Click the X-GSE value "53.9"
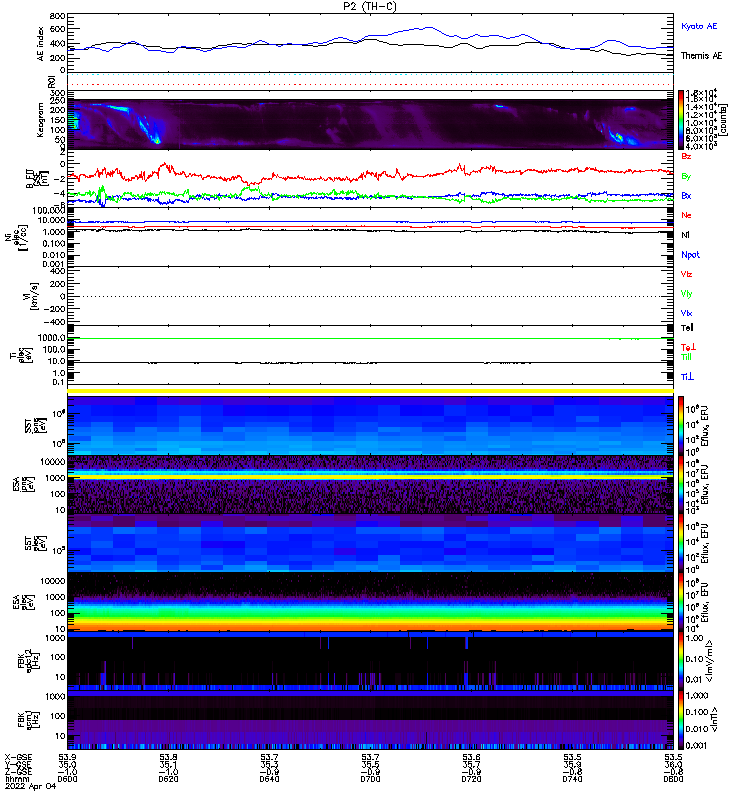750x800 pixels. 67,757
